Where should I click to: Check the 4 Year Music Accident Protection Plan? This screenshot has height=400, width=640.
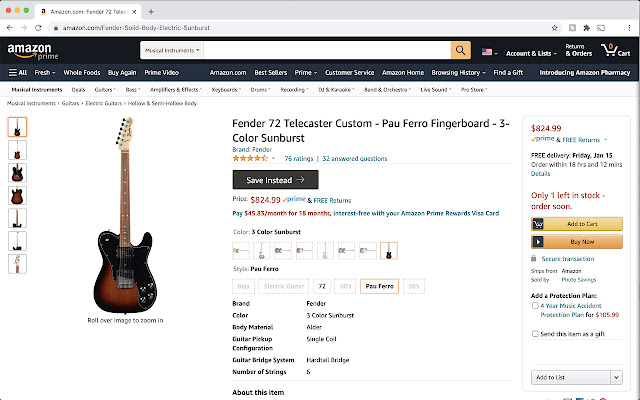536,306
